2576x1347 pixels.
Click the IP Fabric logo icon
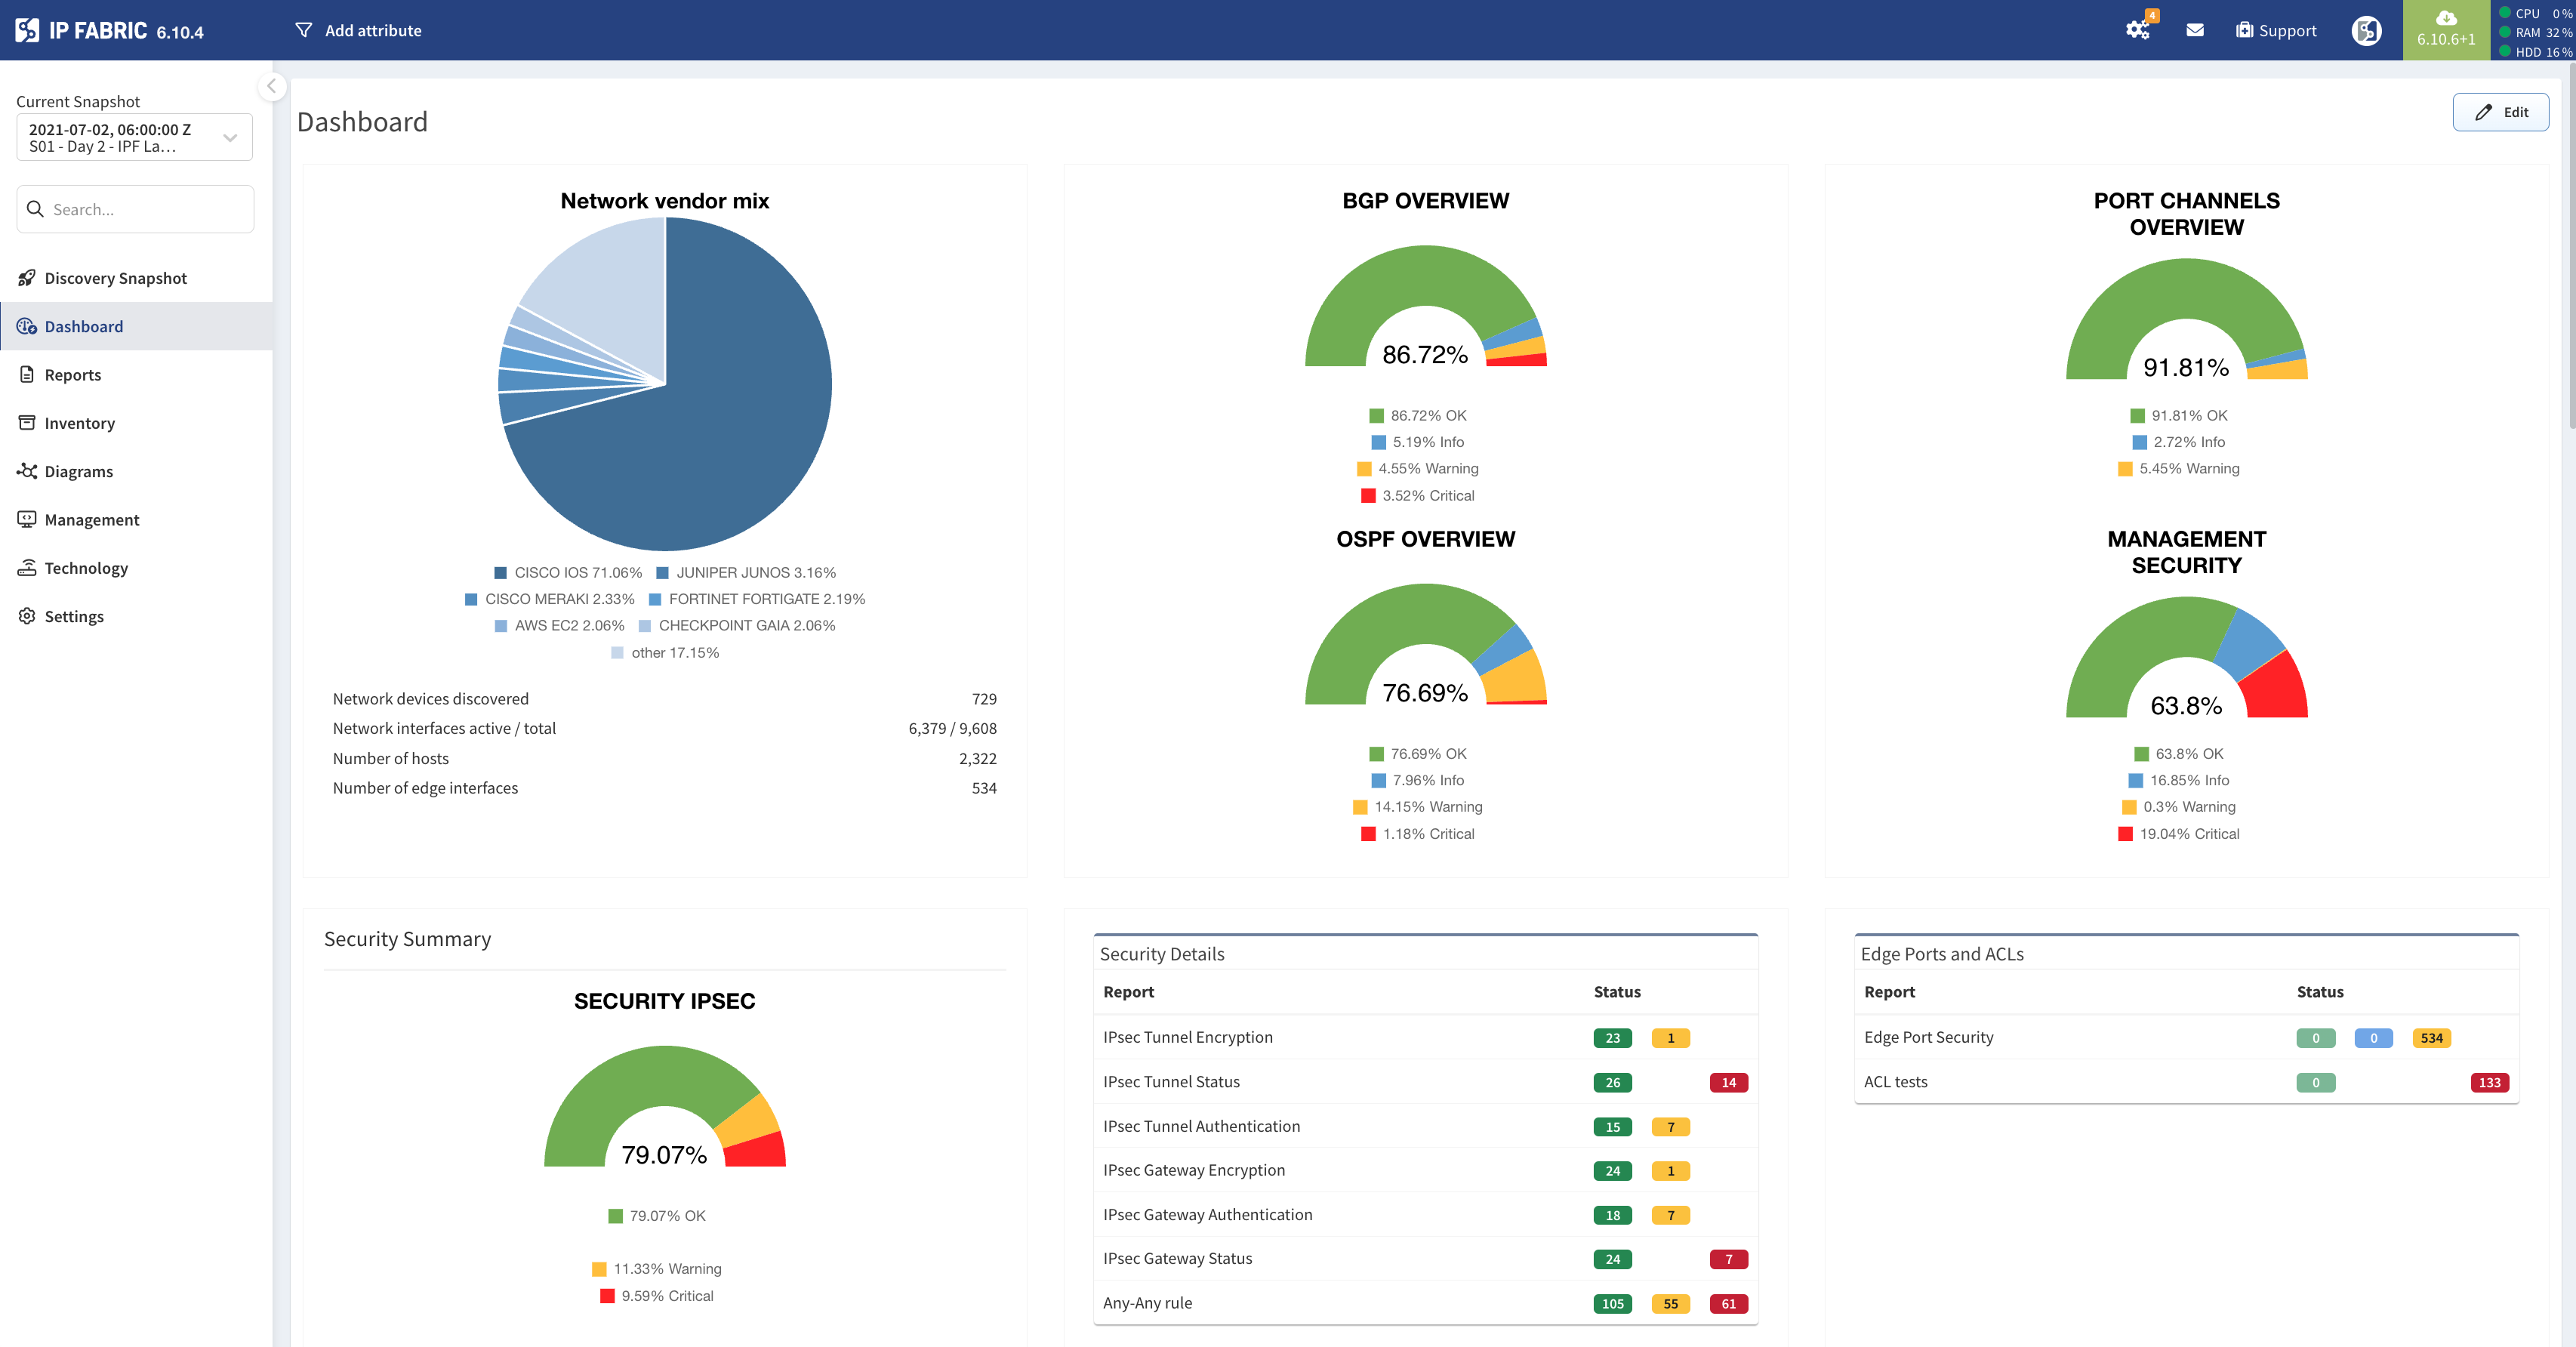[27, 30]
